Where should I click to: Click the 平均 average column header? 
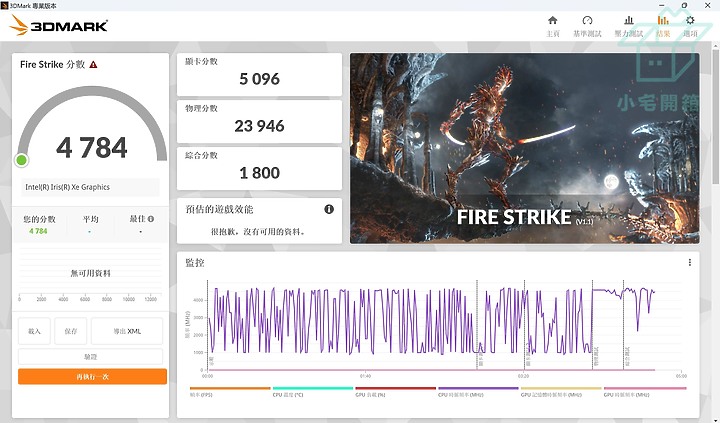point(90,219)
